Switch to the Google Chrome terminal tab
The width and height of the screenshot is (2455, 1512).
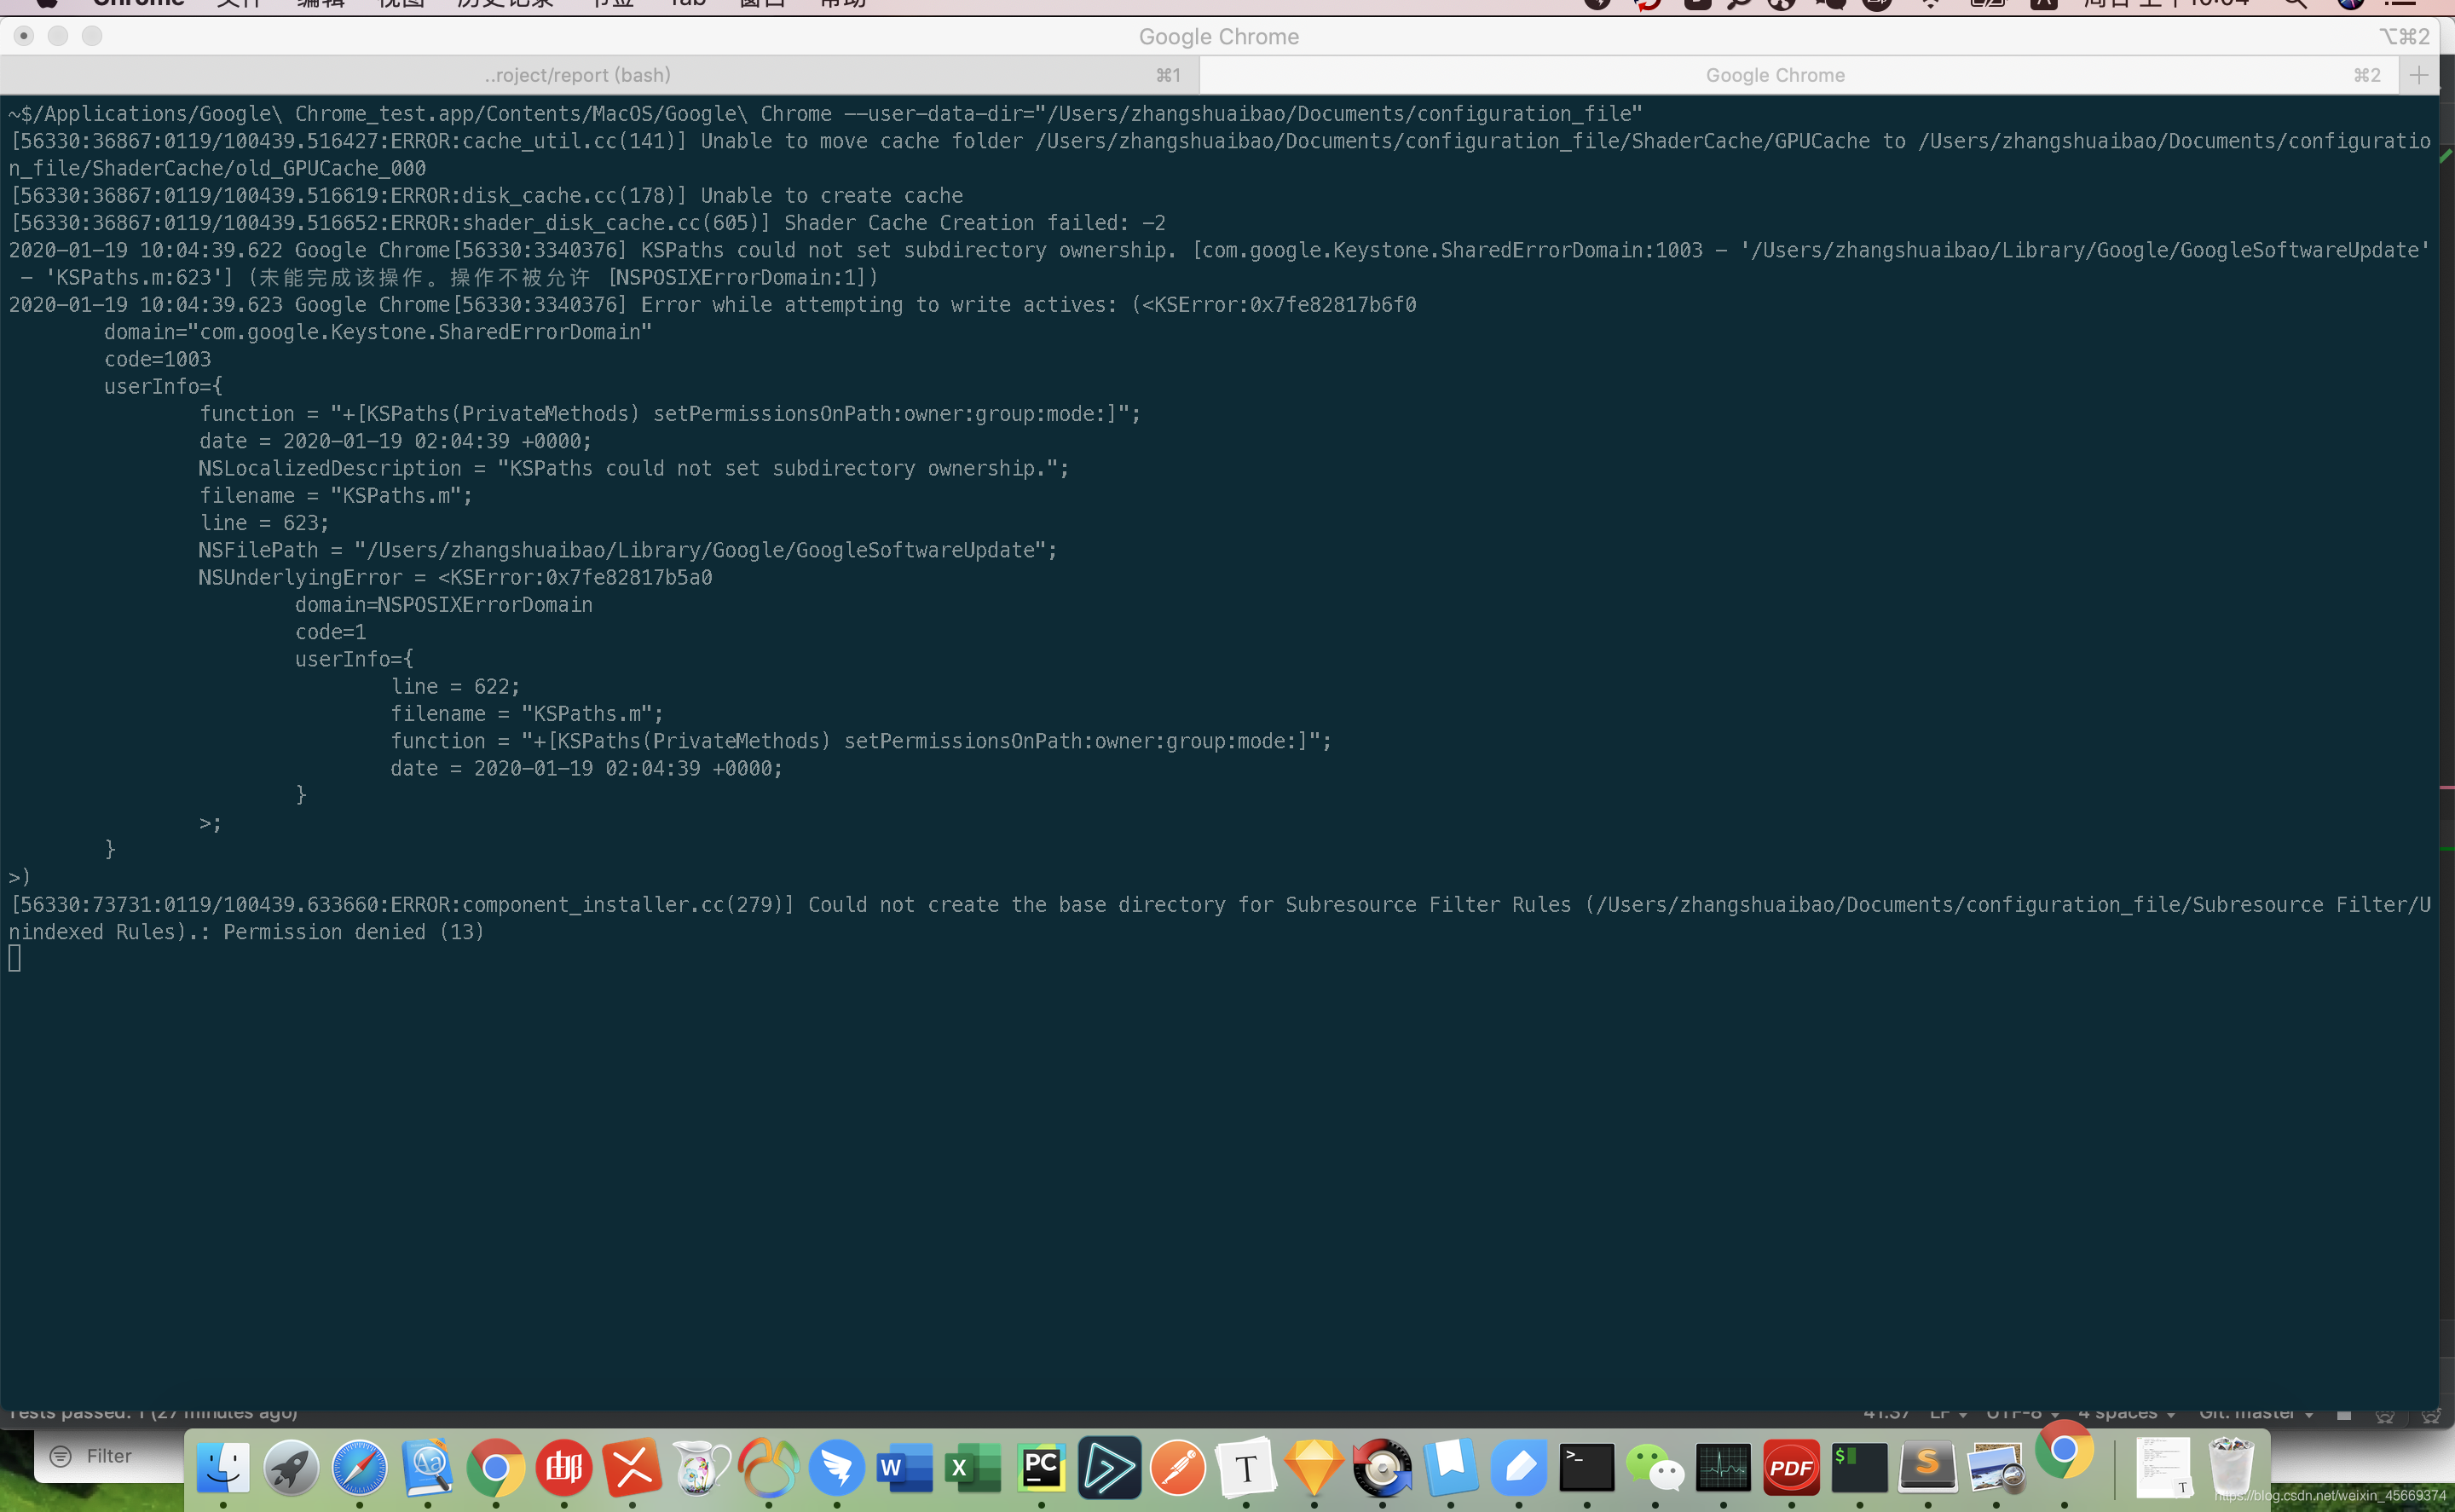tap(1799, 75)
